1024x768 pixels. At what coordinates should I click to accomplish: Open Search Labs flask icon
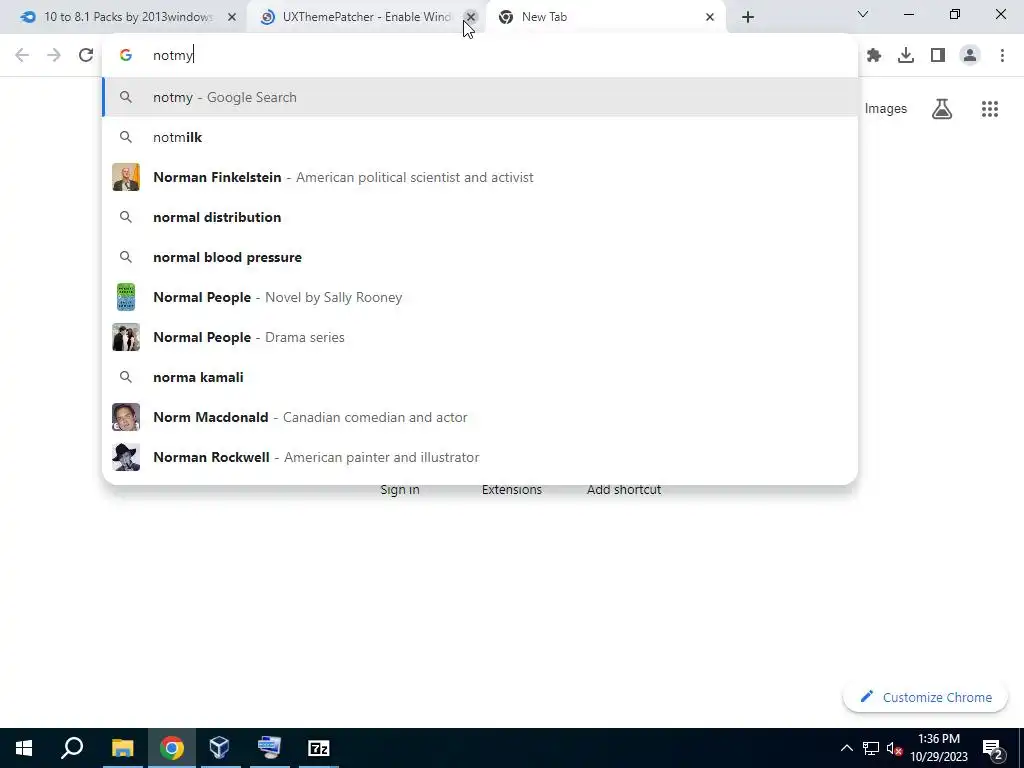(x=942, y=109)
